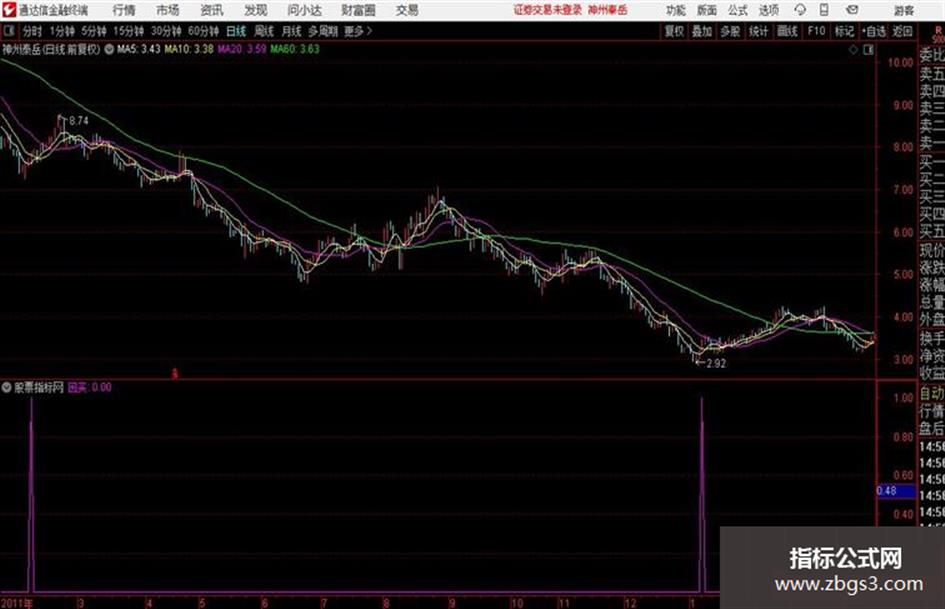Switch to 5分钟 period
The width and height of the screenshot is (945, 609).
(x=93, y=31)
